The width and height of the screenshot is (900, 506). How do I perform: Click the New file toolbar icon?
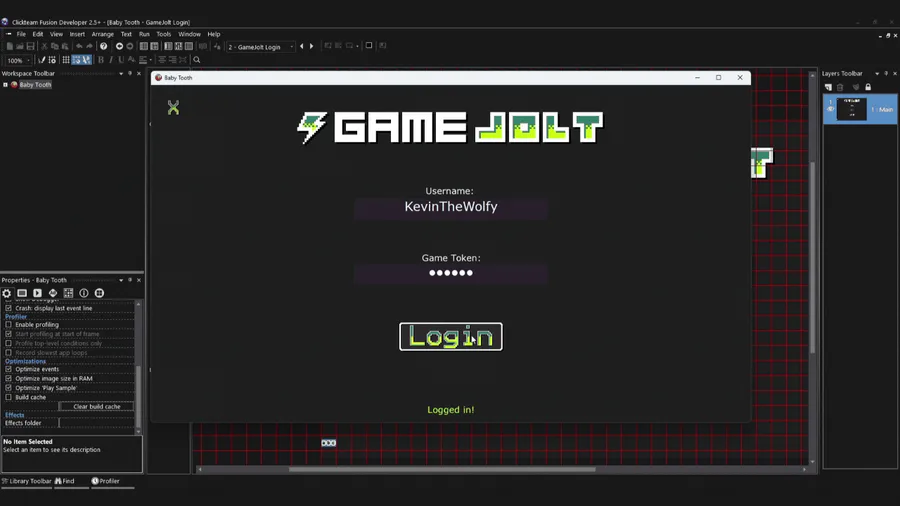coord(10,46)
